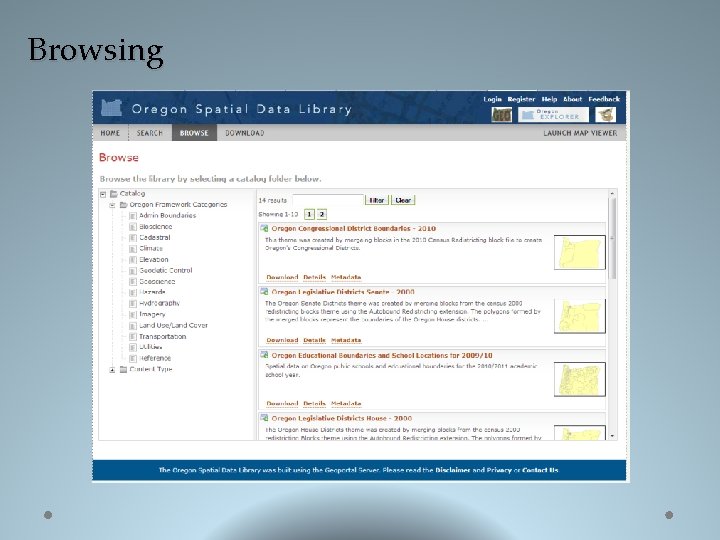Select the BROWSE tab

pyautogui.click(x=194, y=133)
